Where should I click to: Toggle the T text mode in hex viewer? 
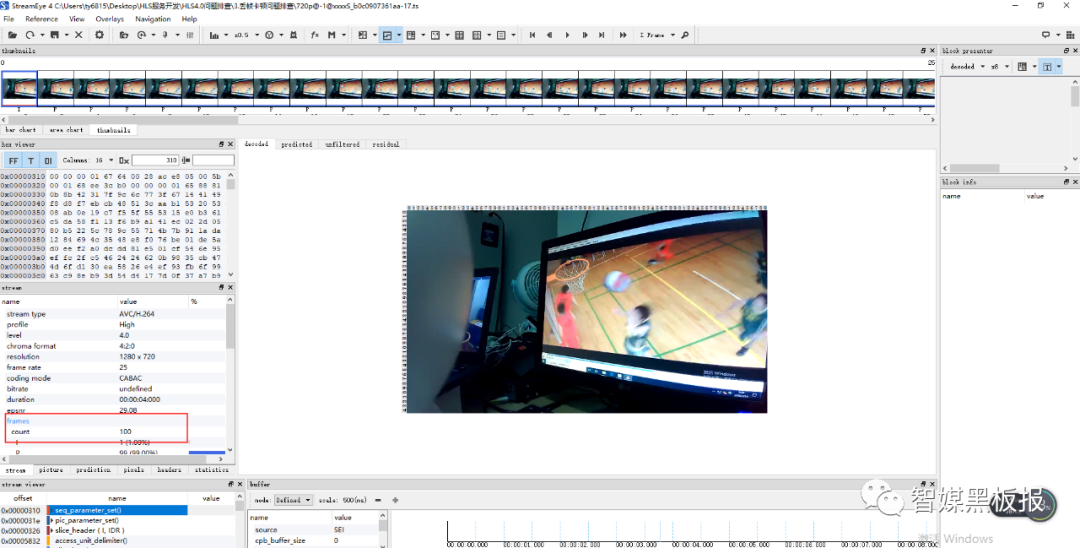click(31, 160)
